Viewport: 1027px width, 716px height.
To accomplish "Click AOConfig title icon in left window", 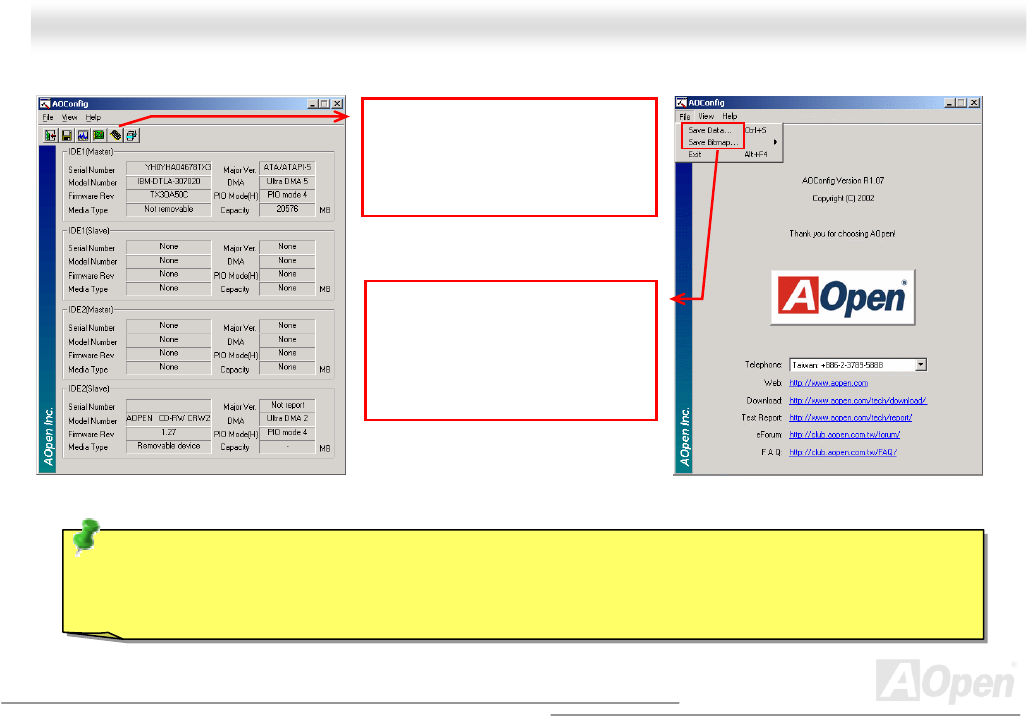I will (x=45, y=104).
